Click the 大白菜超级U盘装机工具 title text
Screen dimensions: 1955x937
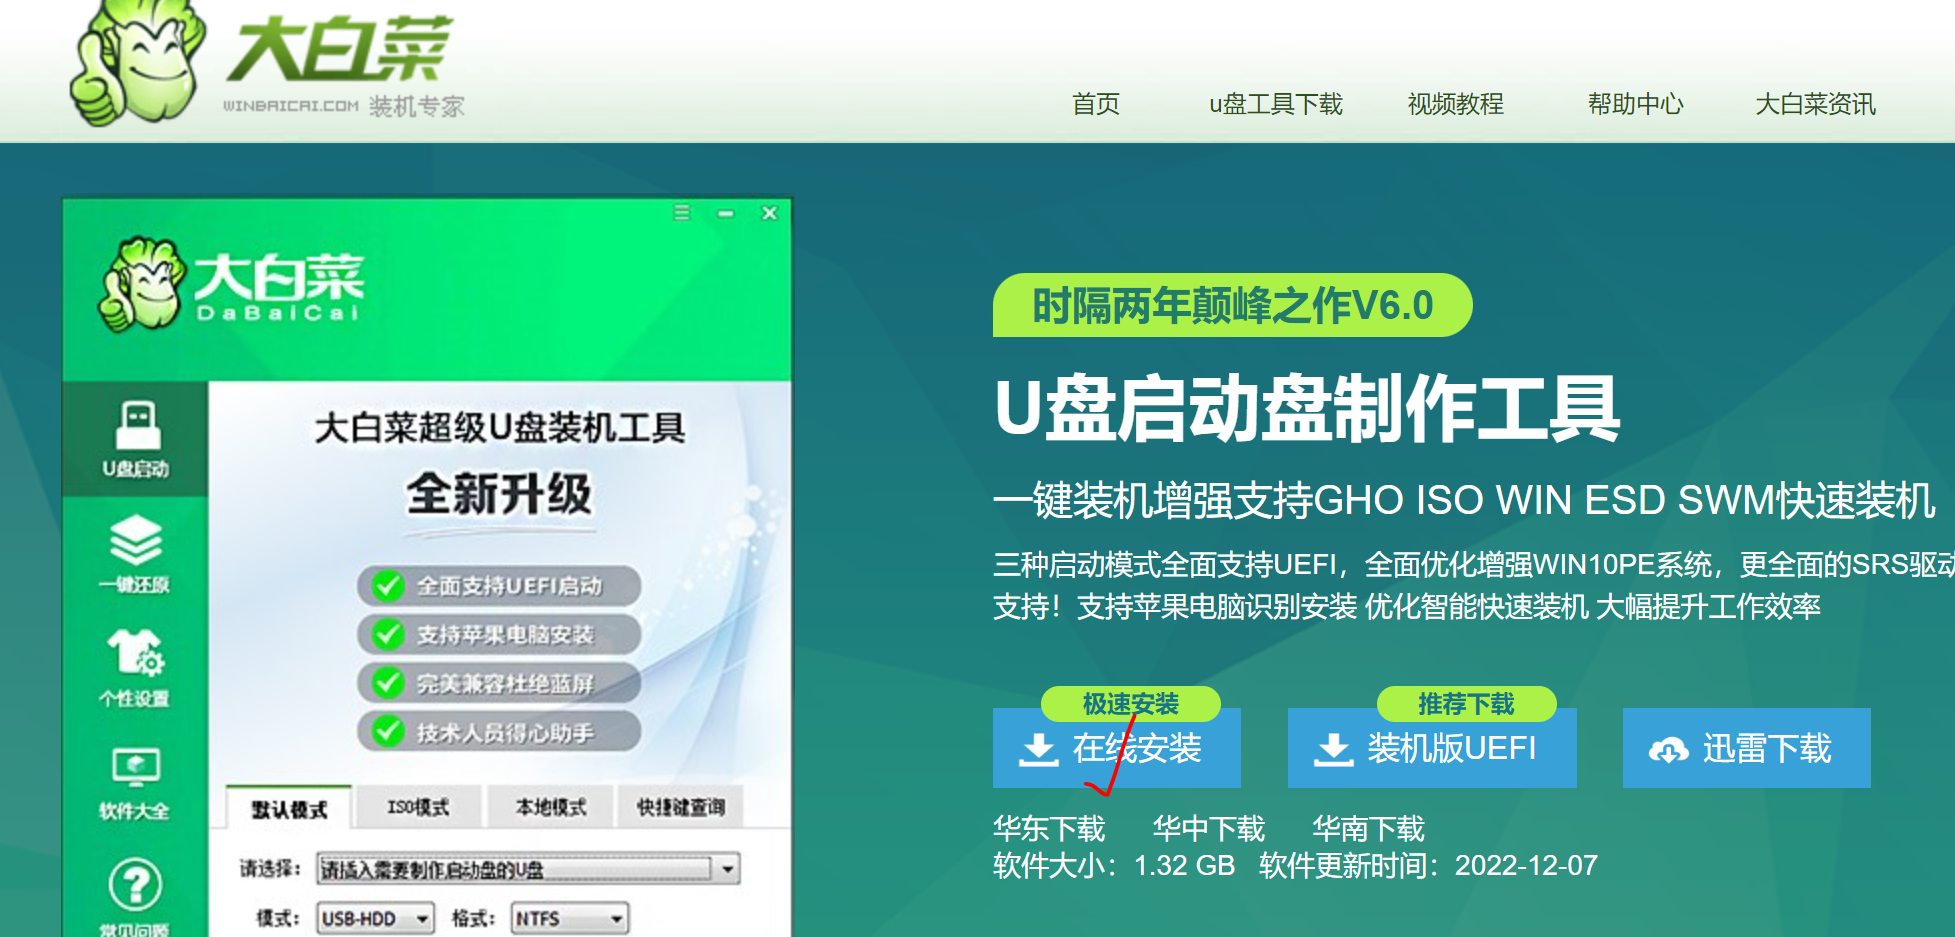tap(500, 428)
